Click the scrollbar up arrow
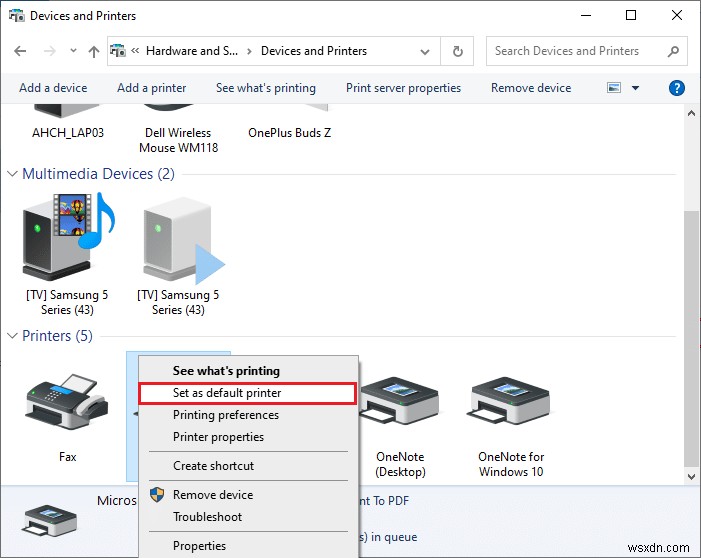The width and height of the screenshot is (701, 558). (x=691, y=113)
